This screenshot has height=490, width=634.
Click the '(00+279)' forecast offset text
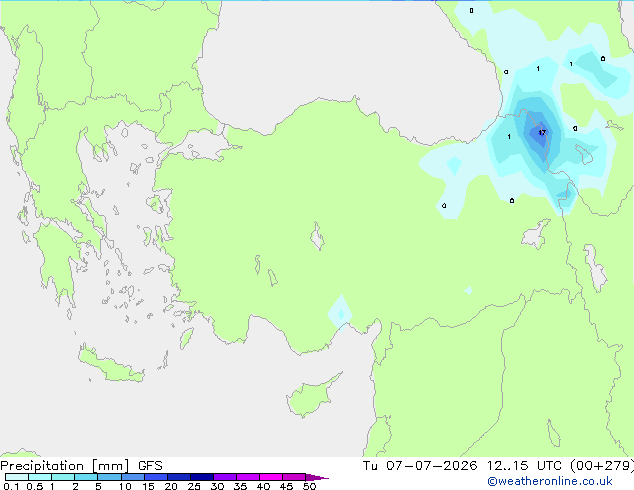point(602,466)
